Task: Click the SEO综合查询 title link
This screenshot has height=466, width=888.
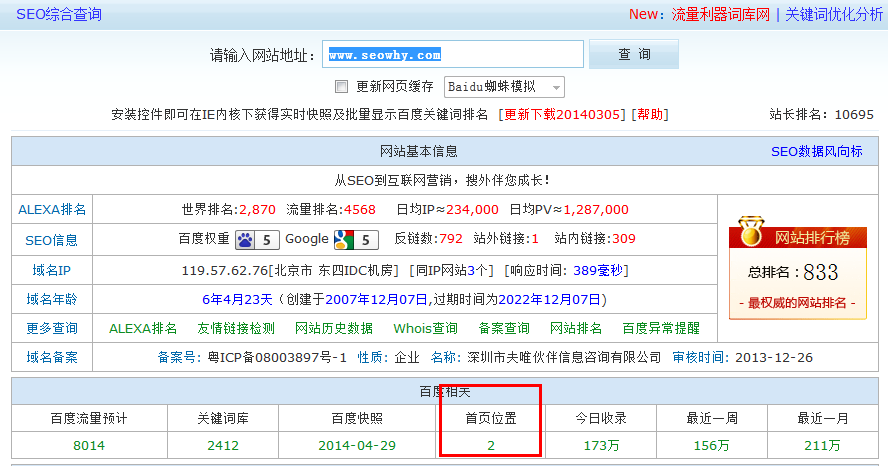Action: click(58, 14)
